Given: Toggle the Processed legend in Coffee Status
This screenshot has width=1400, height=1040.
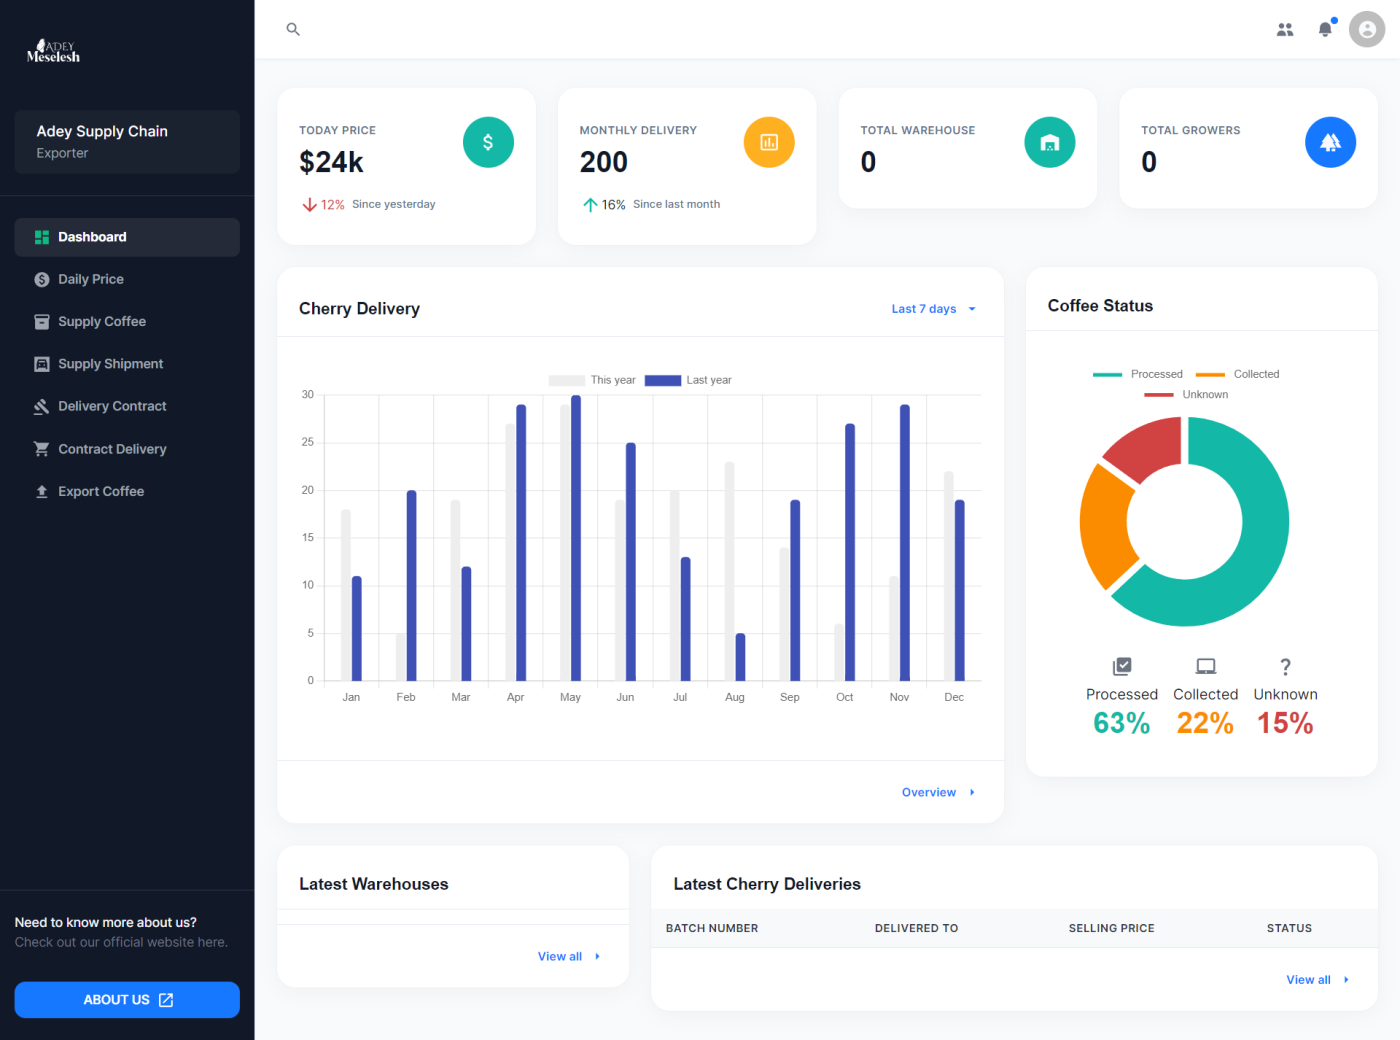Looking at the screenshot, I should point(1138,374).
